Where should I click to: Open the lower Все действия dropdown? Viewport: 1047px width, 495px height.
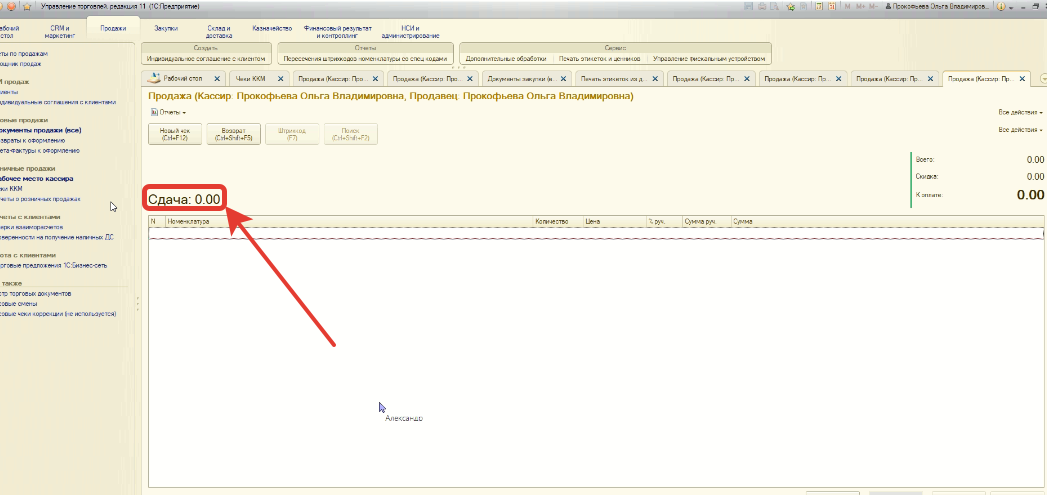click(x=1020, y=130)
